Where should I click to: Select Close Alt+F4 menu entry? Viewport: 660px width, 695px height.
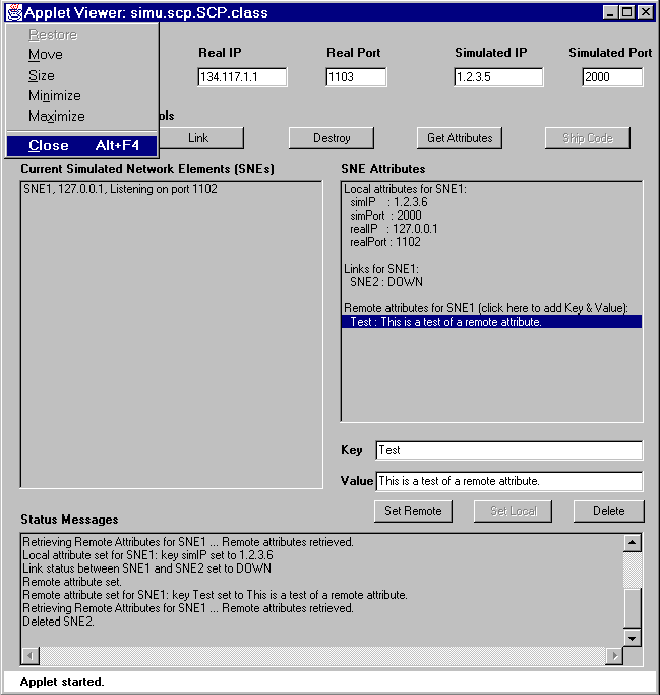click(82, 145)
